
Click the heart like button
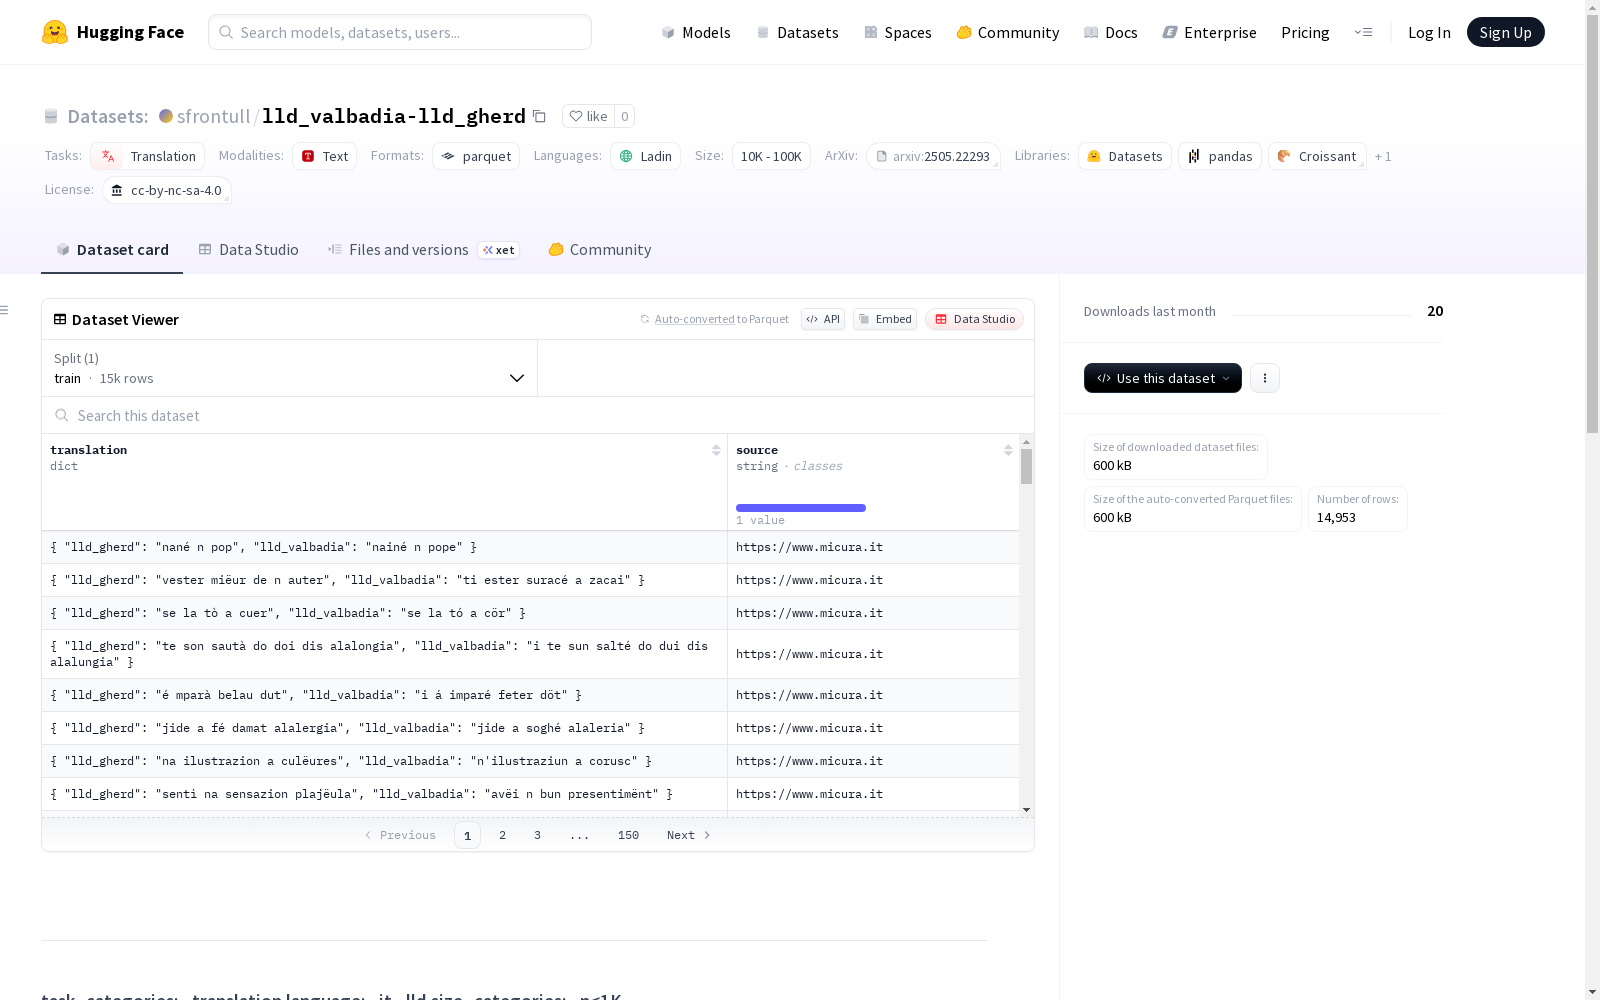click(588, 116)
